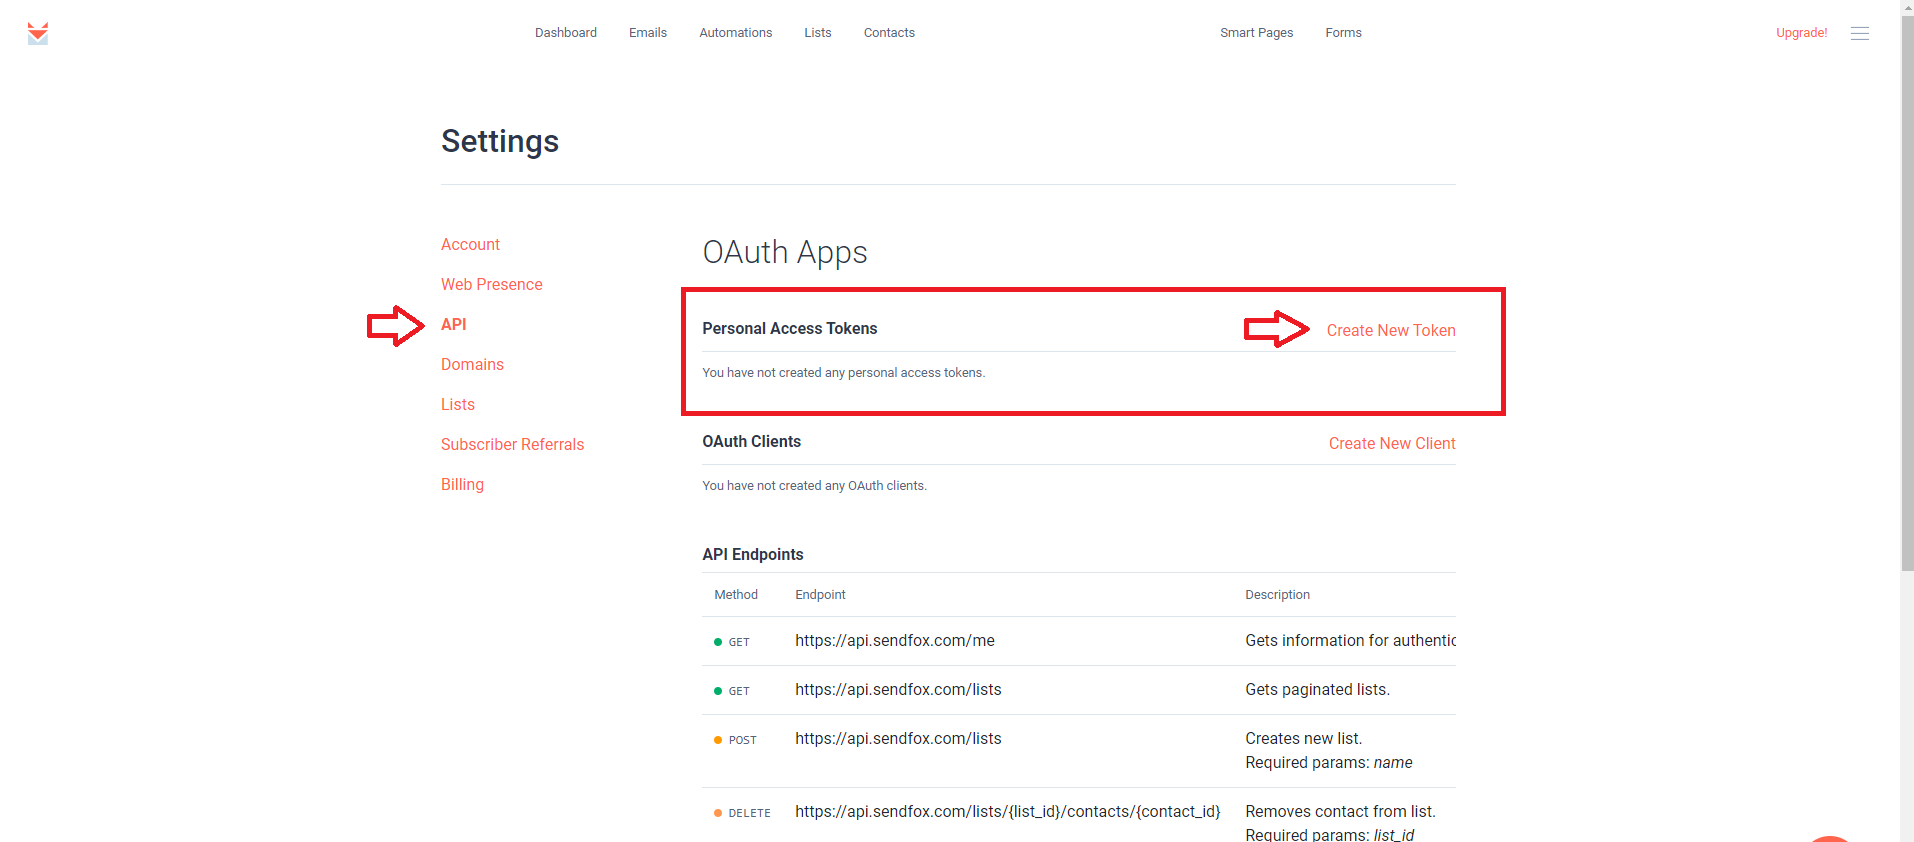Open Subscriber Referrals settings
The height and width of the screenshot is (842, 1914).
512,445
